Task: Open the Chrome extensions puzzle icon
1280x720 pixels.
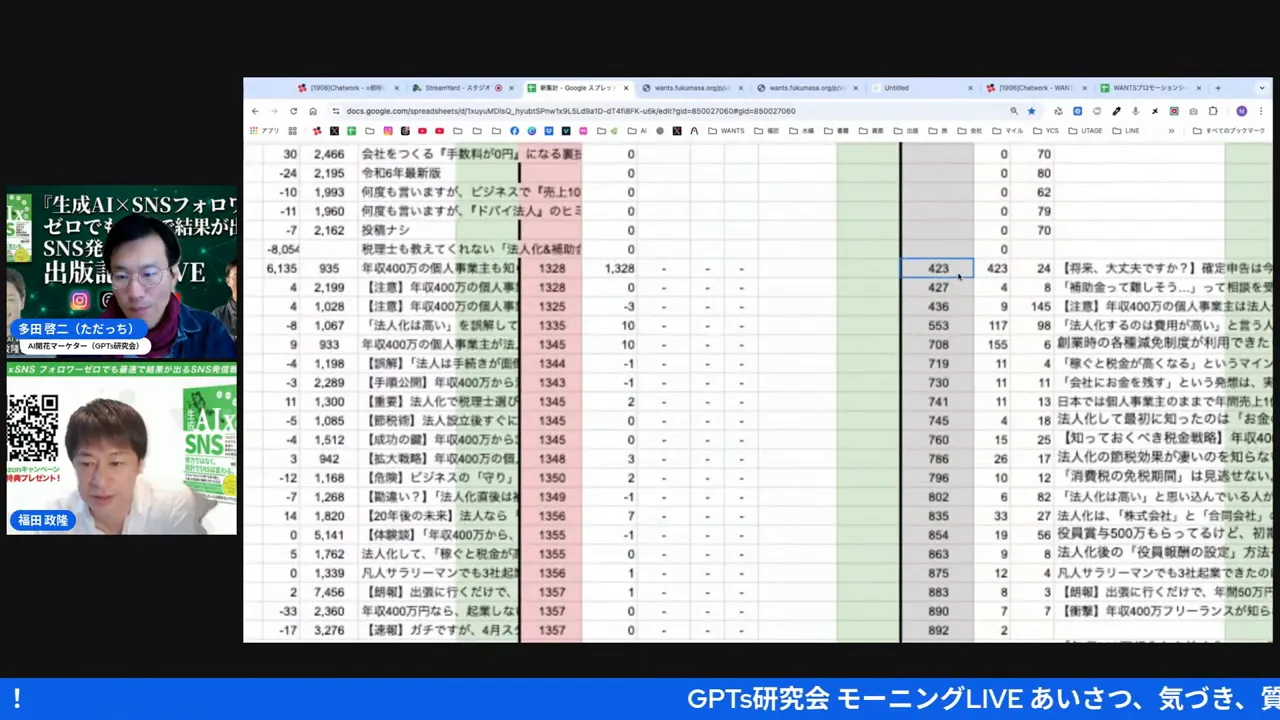Action: (x=1213, y=111)
